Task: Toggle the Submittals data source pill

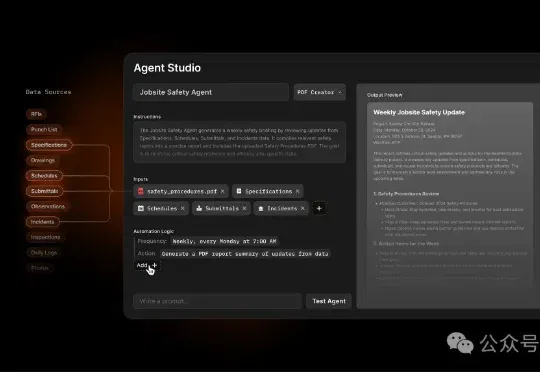Action: coord(44,191)
